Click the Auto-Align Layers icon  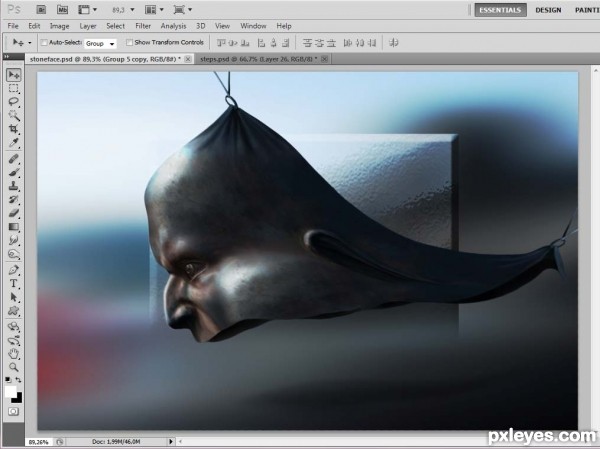[393, 42]
